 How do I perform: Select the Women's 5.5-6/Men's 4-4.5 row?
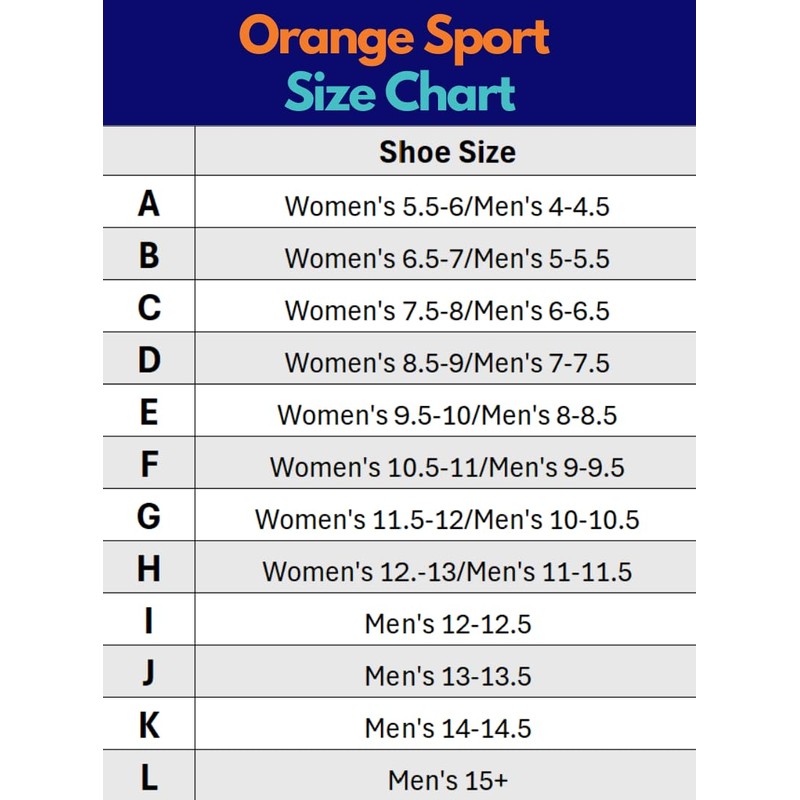pos(447,206)
